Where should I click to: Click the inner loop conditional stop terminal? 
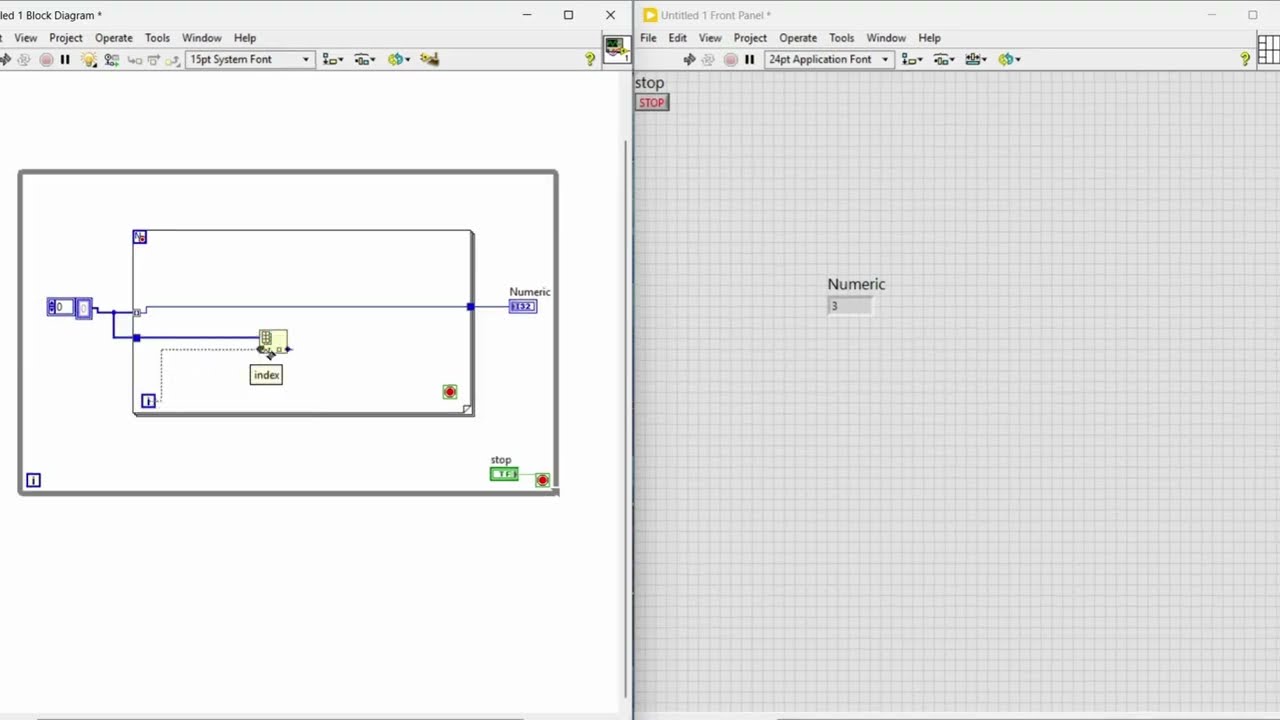450,392
